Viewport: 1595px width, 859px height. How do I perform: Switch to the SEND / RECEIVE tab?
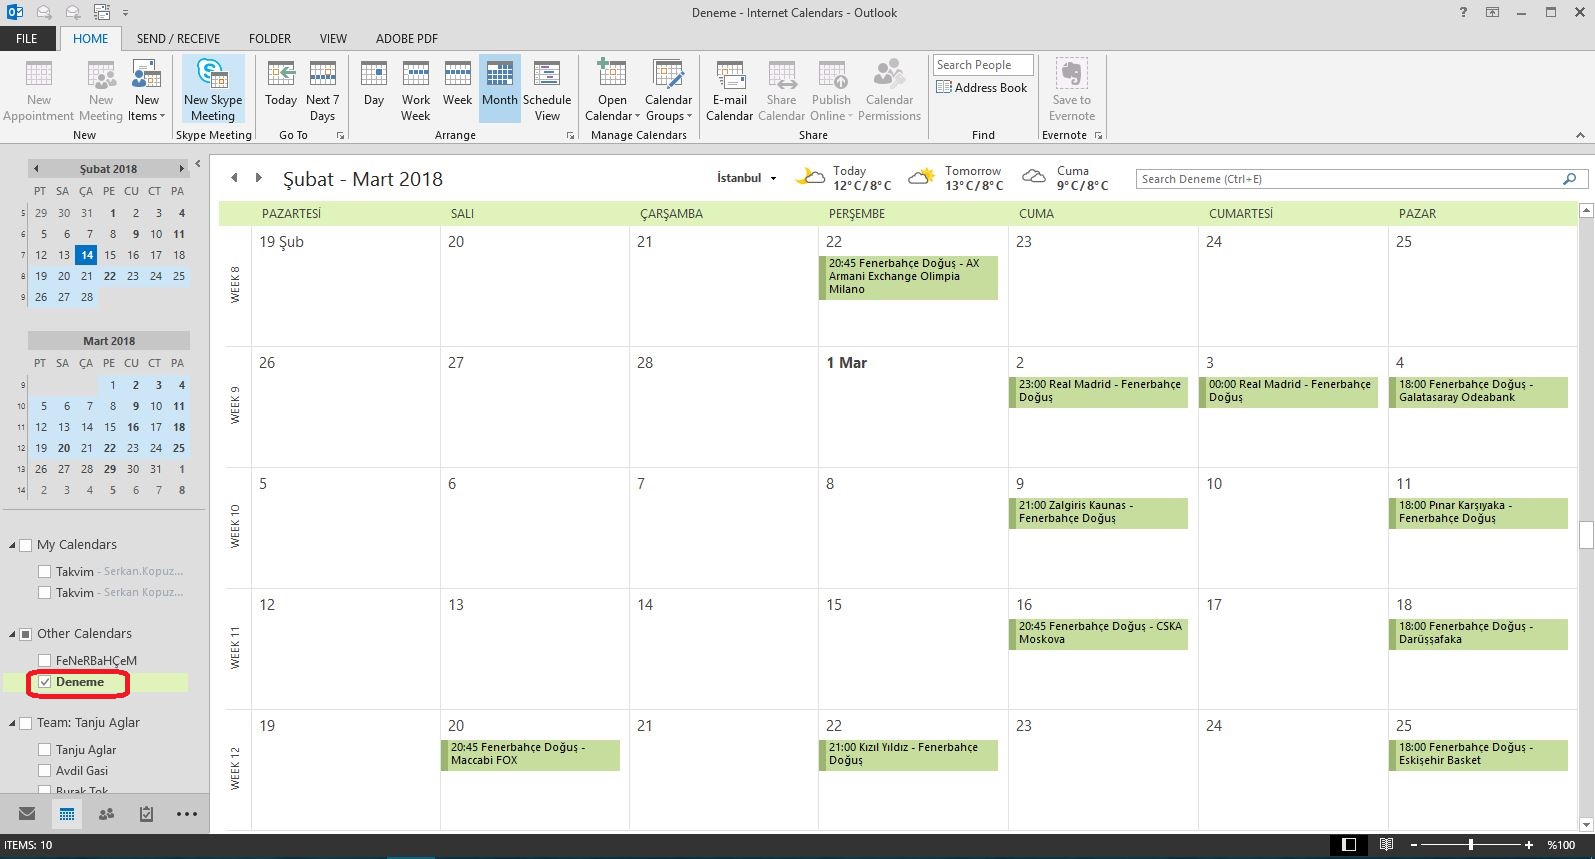click(178, 39)
